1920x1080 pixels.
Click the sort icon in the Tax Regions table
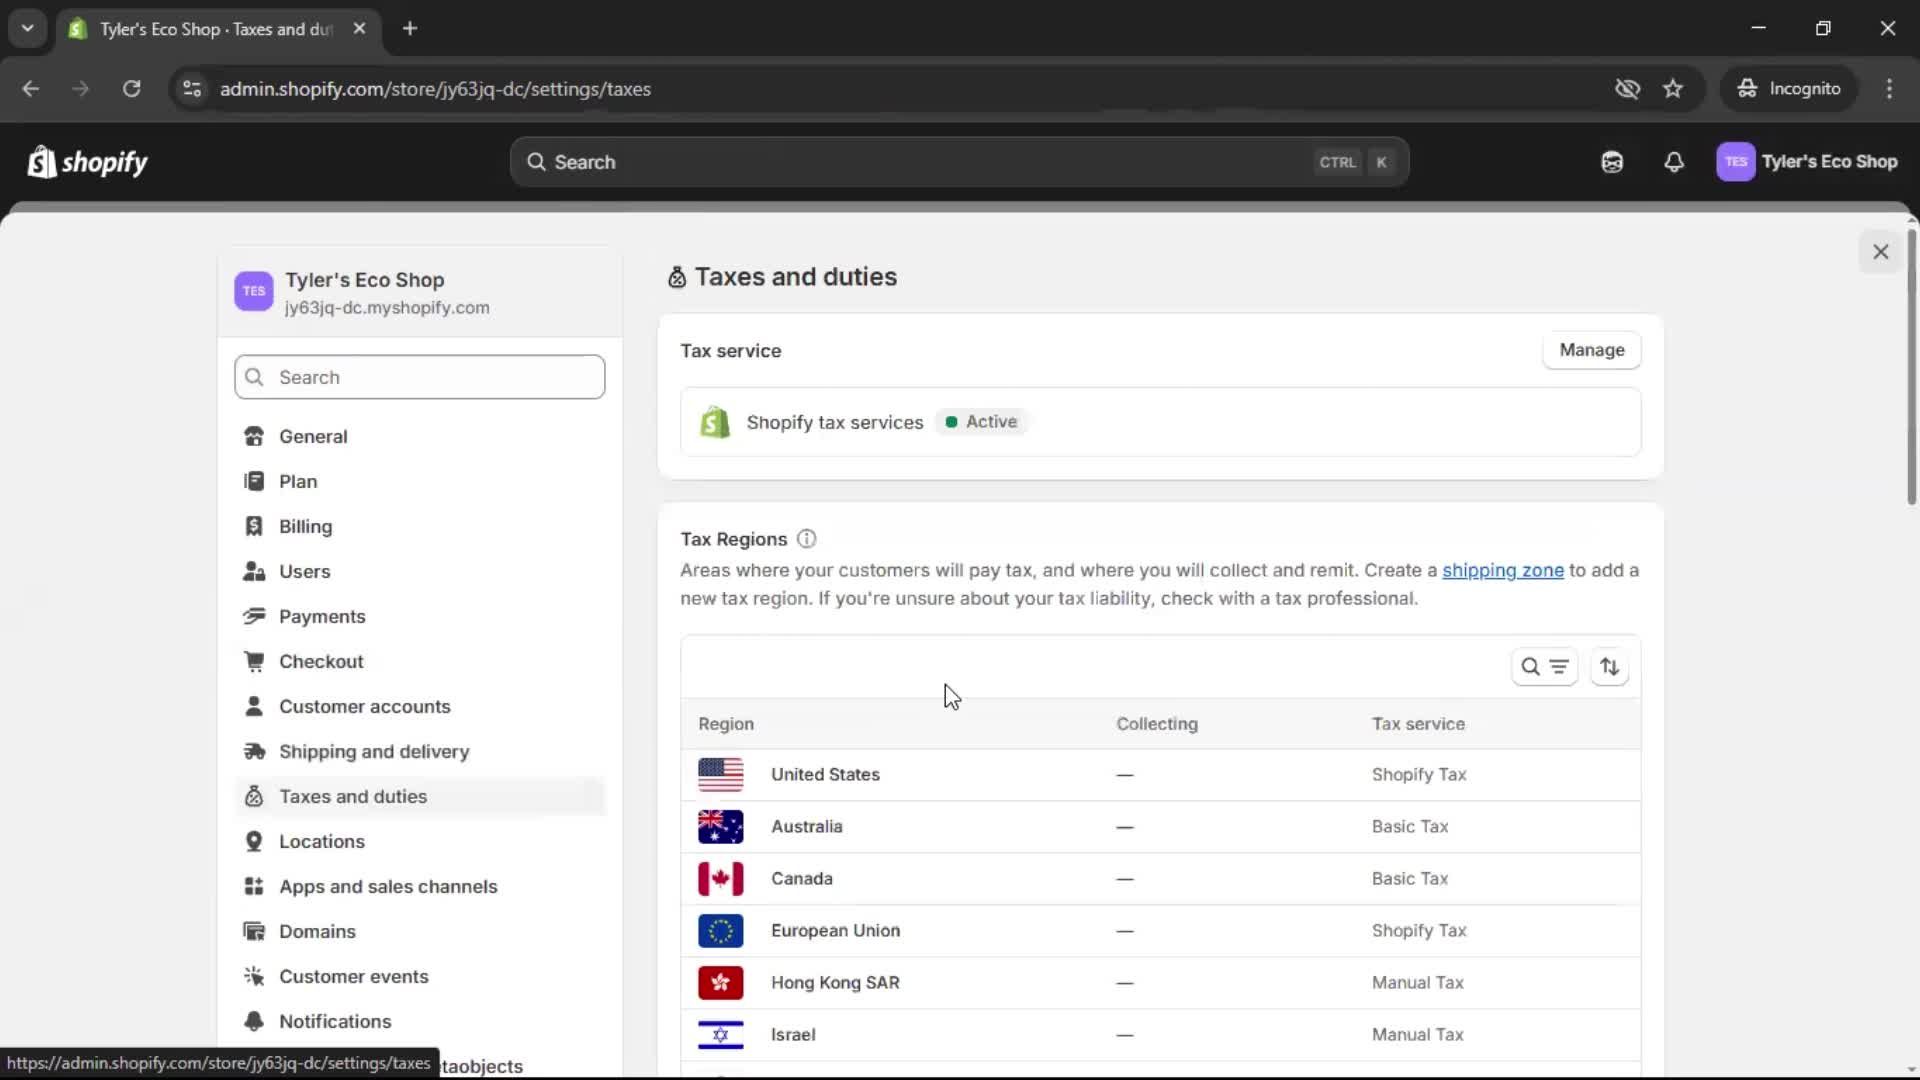tap(1609, 667)
